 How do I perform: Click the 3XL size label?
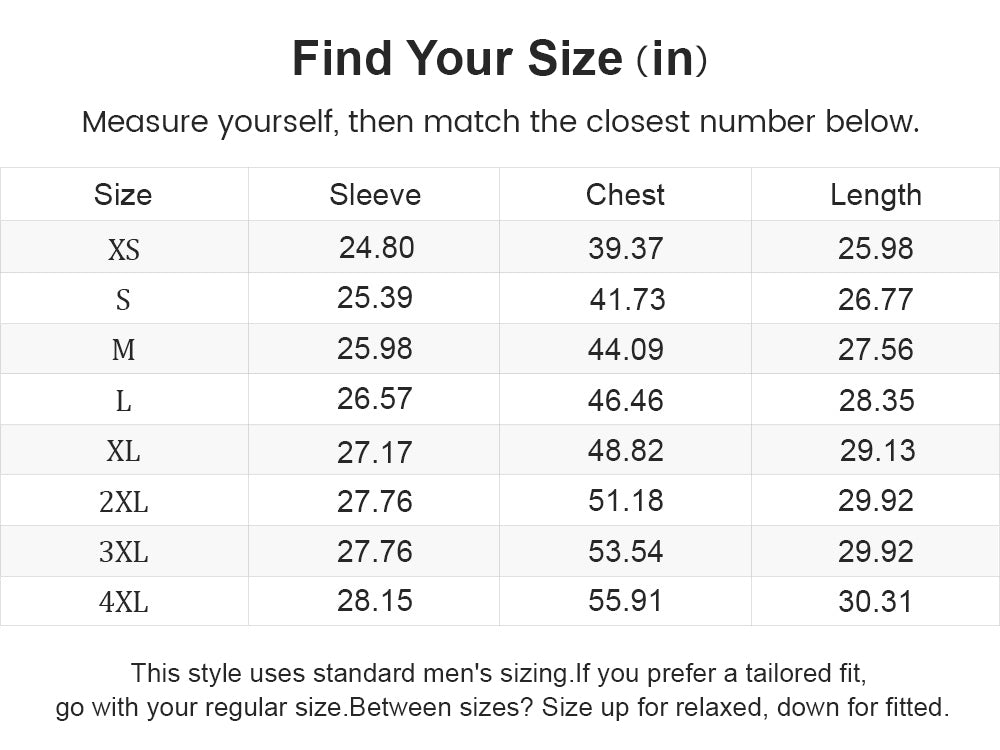123,552
